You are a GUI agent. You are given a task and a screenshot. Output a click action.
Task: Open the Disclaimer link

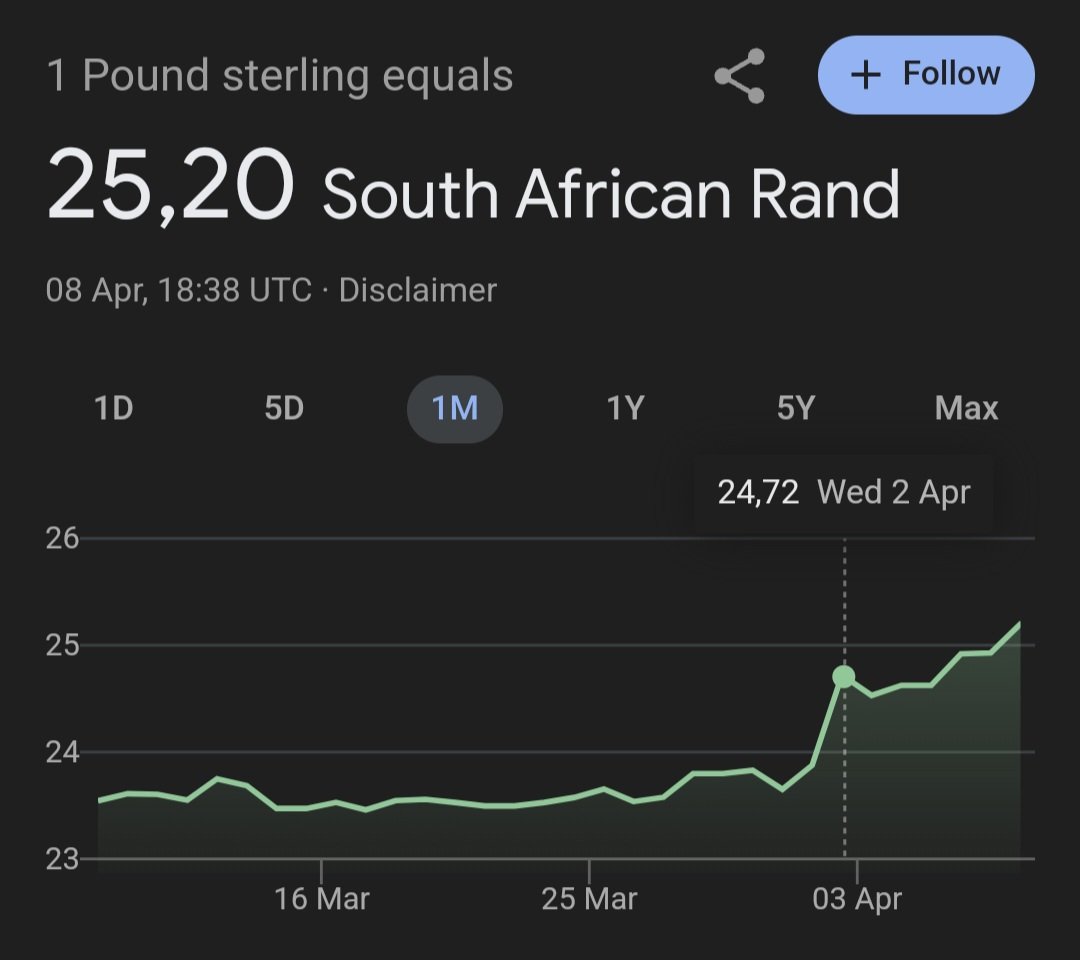(x=417, y=290)
